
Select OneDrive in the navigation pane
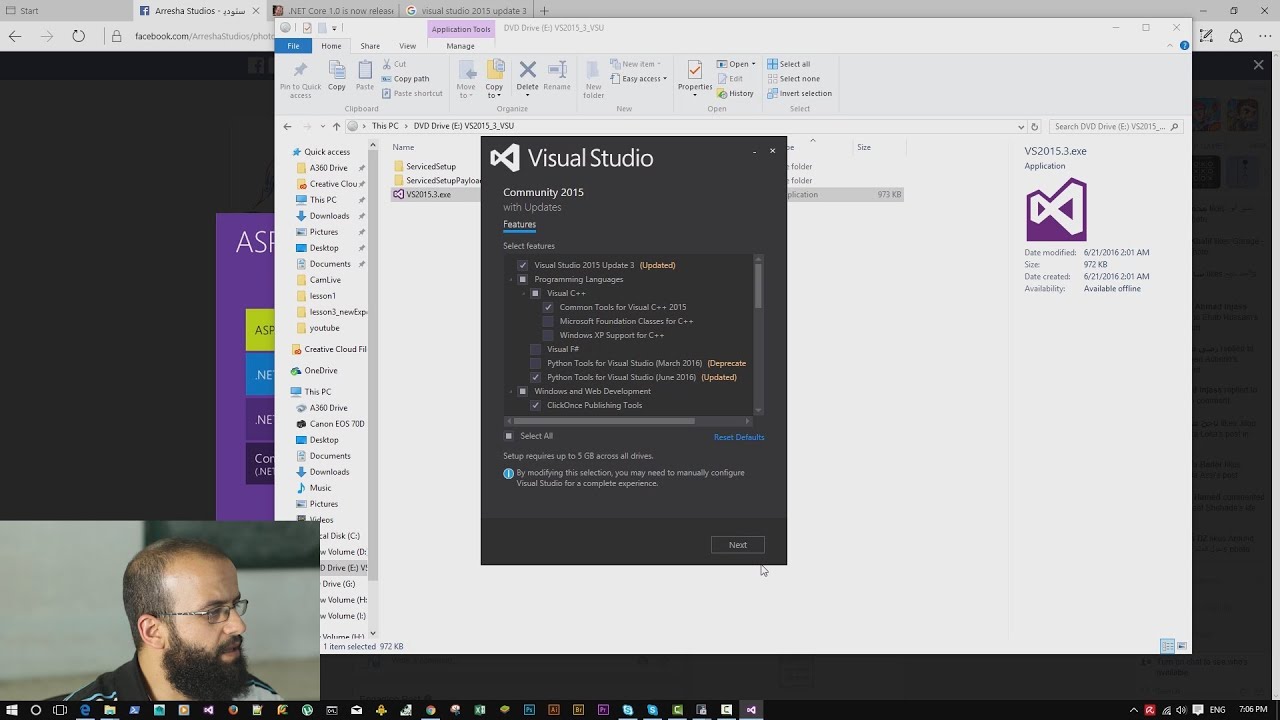coord(321,371)
